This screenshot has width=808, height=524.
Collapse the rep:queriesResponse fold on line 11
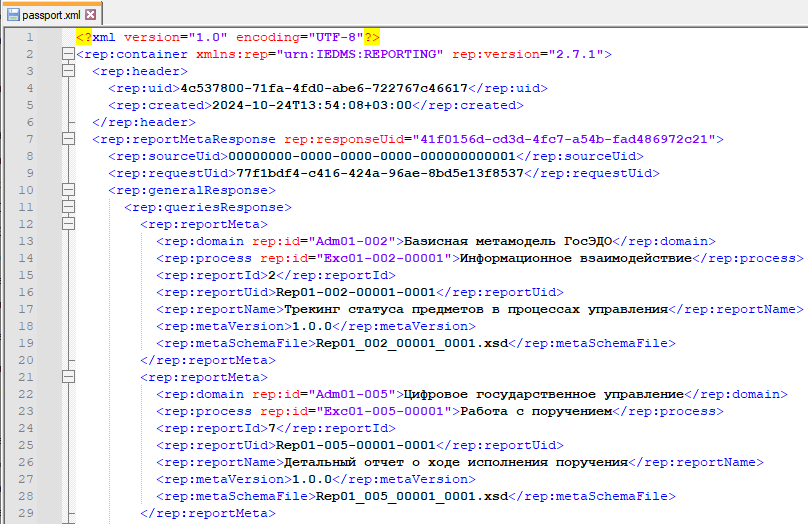click(x=68, y=207)
